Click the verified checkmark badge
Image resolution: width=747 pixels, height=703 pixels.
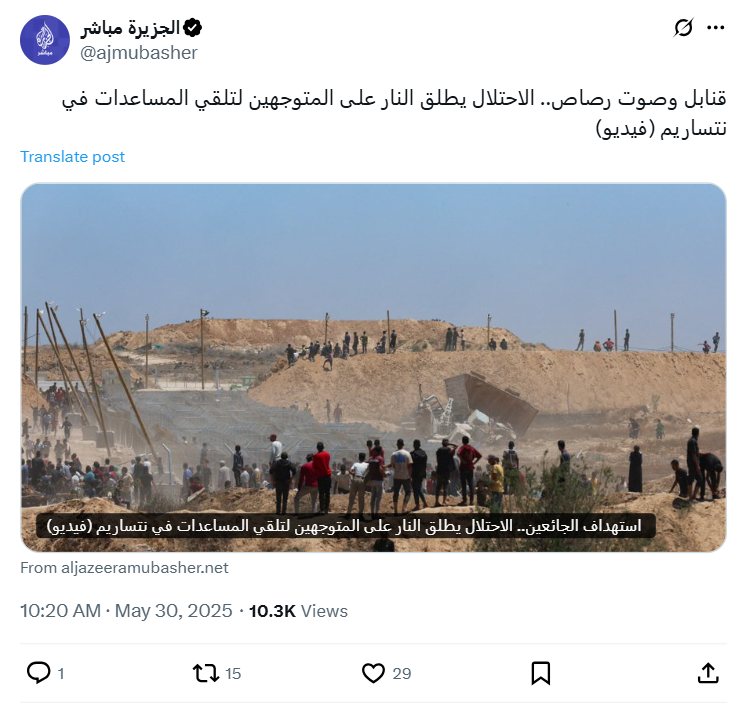[x=192, y=28]
